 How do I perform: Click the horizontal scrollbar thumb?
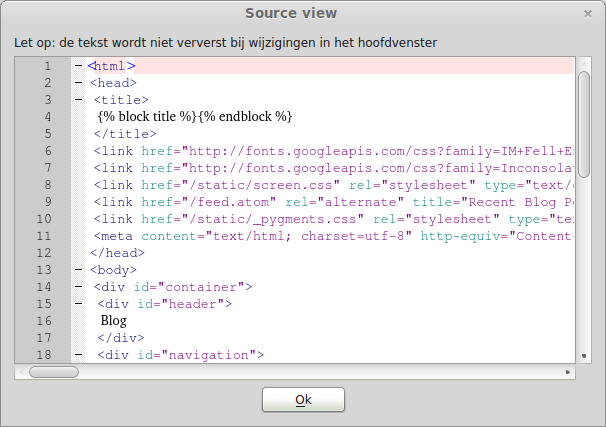54,372
